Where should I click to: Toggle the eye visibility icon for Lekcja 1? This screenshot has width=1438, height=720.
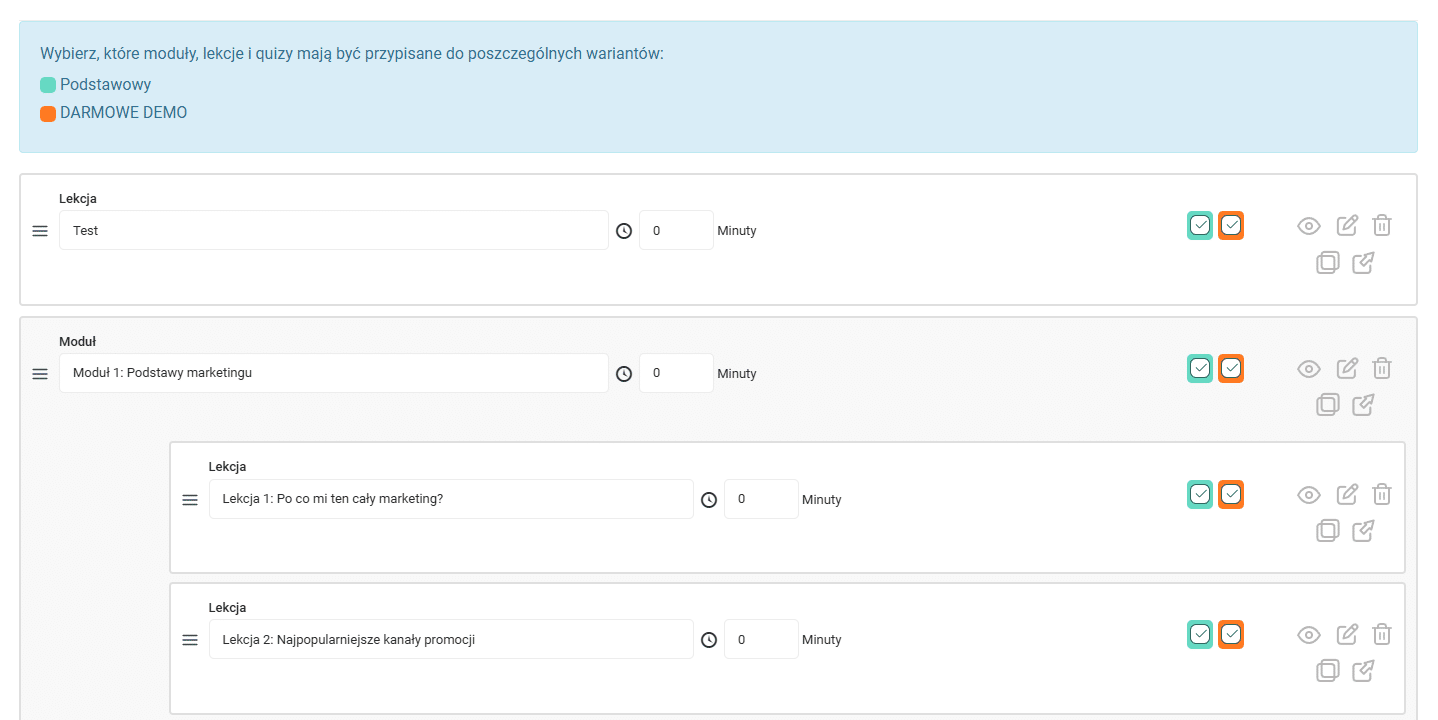(1309, 495)
